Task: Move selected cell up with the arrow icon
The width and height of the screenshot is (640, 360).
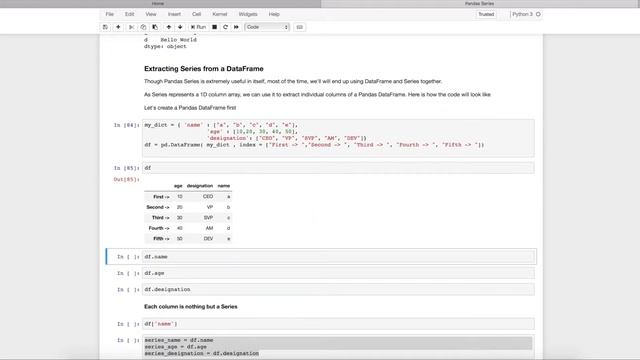Action: click(168, 27)
